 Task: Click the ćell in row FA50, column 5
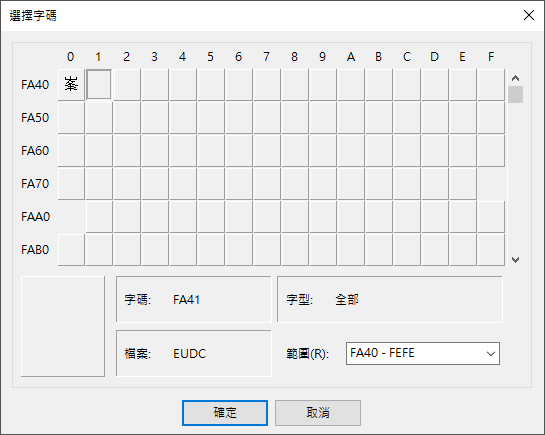pos(211,118)
